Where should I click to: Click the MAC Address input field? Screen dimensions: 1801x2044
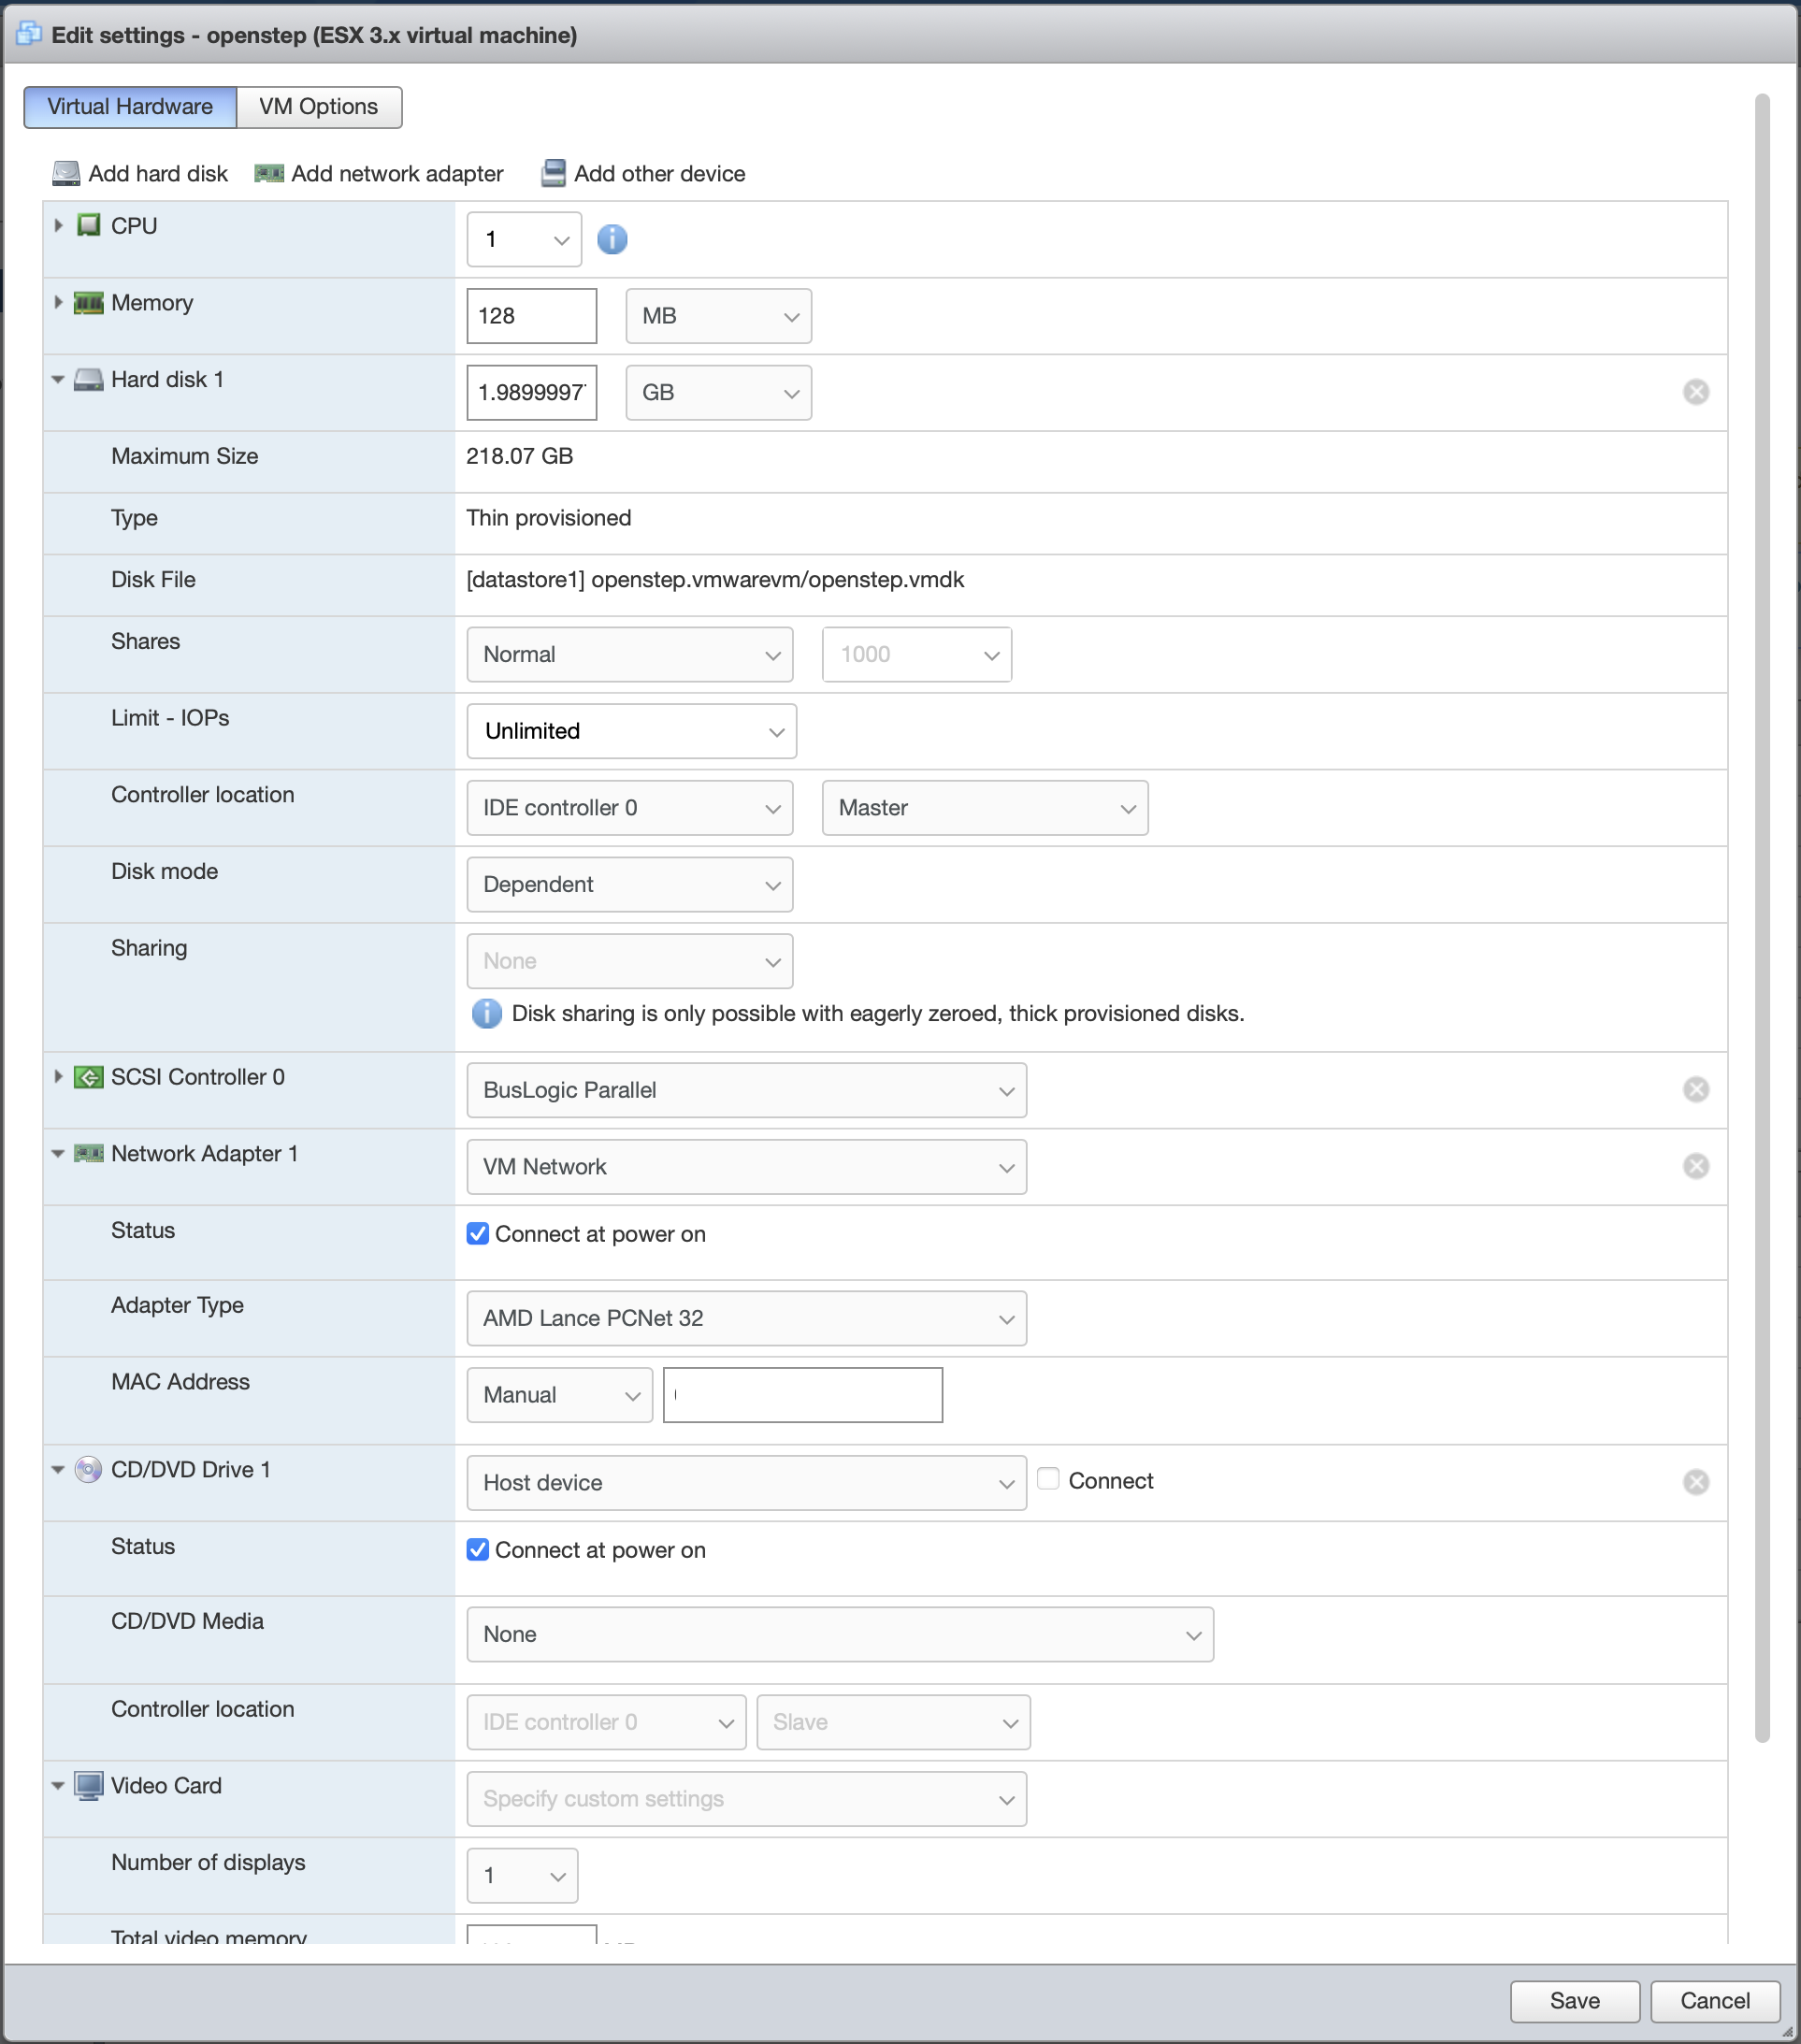pos(802,1395)
